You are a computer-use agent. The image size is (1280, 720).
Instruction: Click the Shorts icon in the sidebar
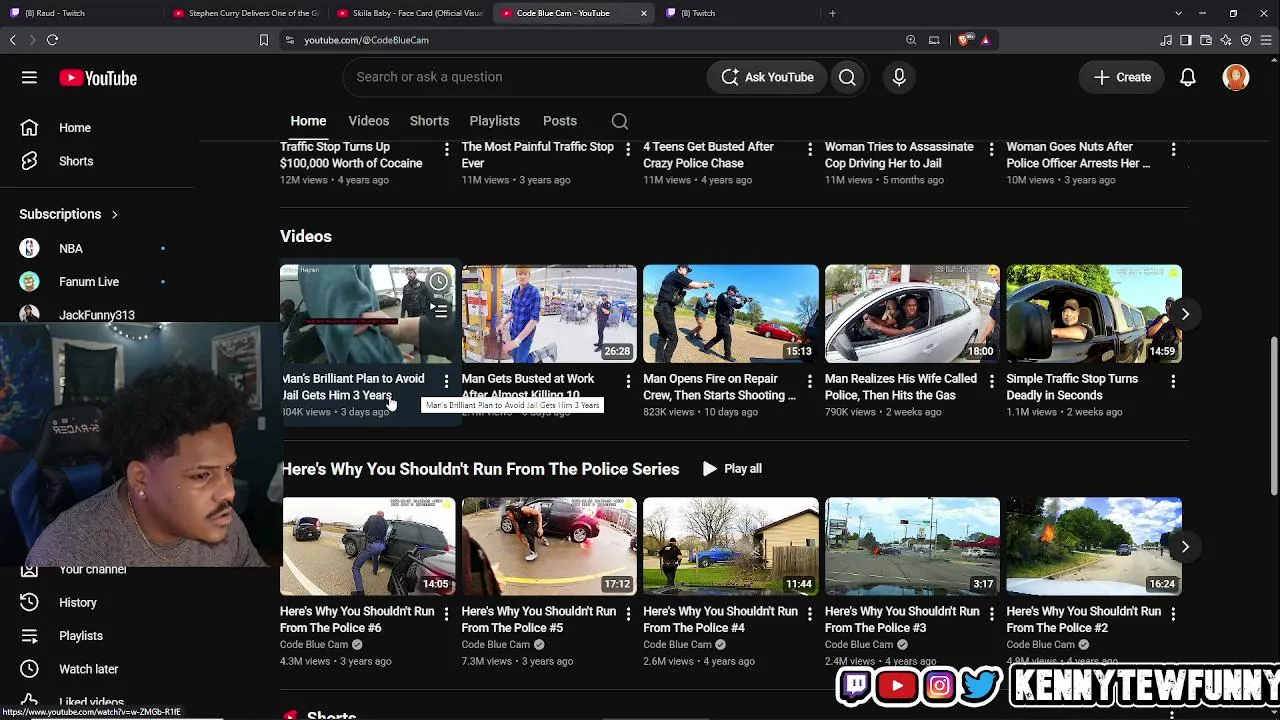29,161
